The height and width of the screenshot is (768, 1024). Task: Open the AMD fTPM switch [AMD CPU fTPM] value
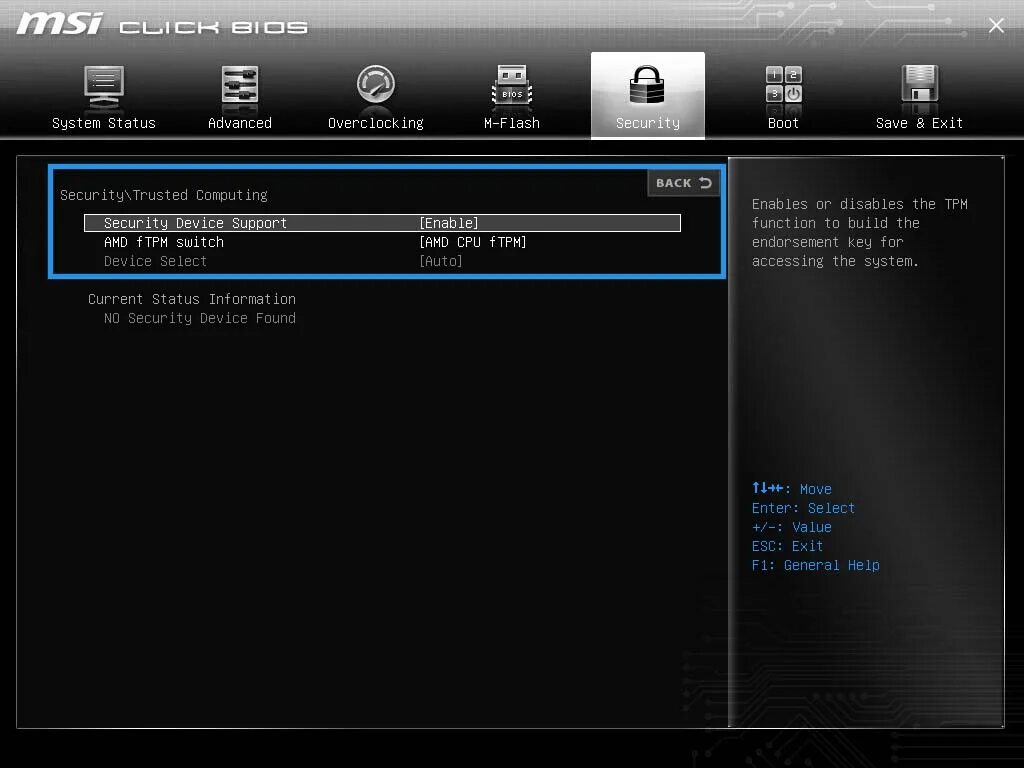(x=473, y=242)
